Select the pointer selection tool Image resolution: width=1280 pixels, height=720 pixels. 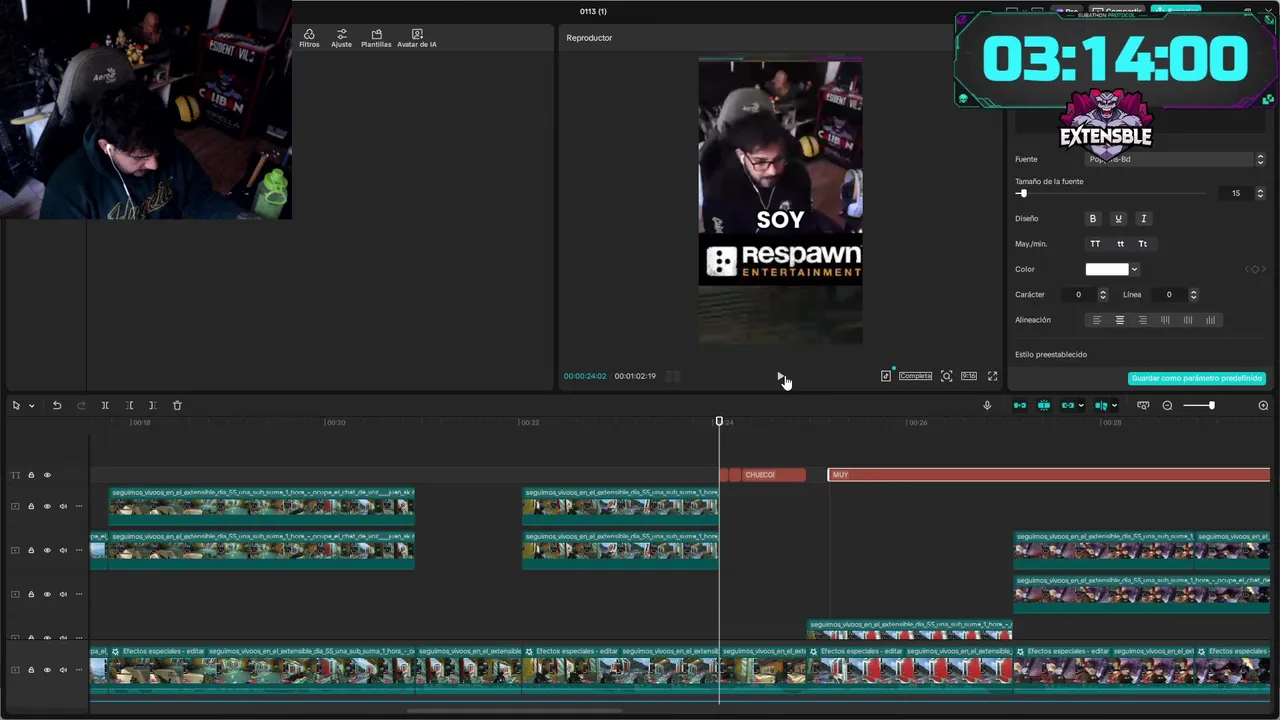tap(16, 405)
